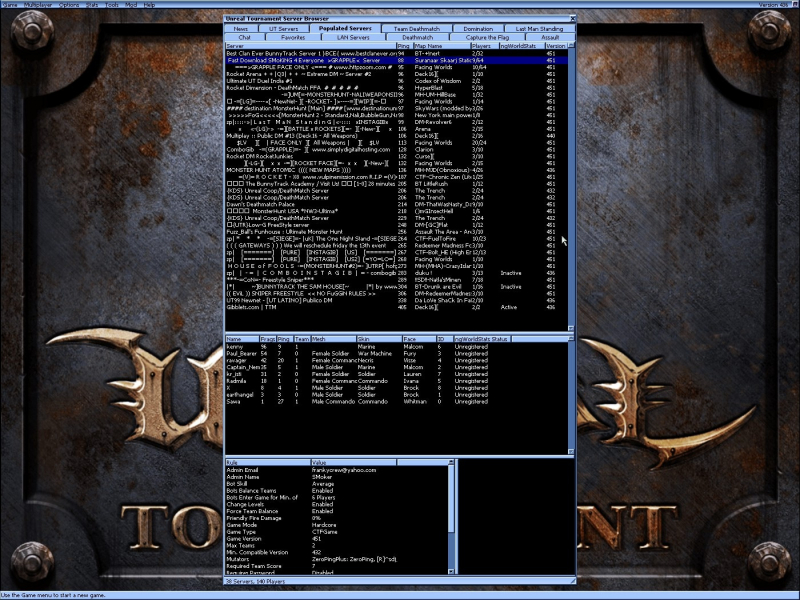Open the Mod menu
The image size is (800, 600).
click(x=131, y=5)
